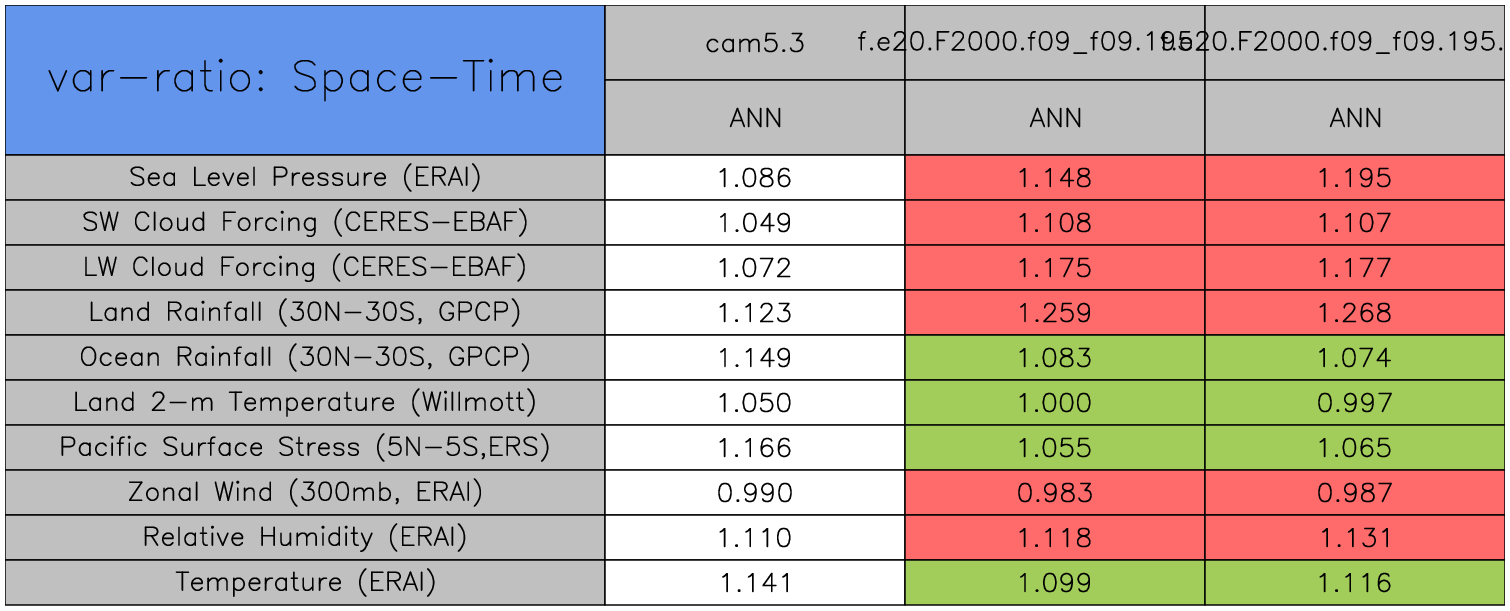Select the Relative Humidity (ERAI) label

305,537
